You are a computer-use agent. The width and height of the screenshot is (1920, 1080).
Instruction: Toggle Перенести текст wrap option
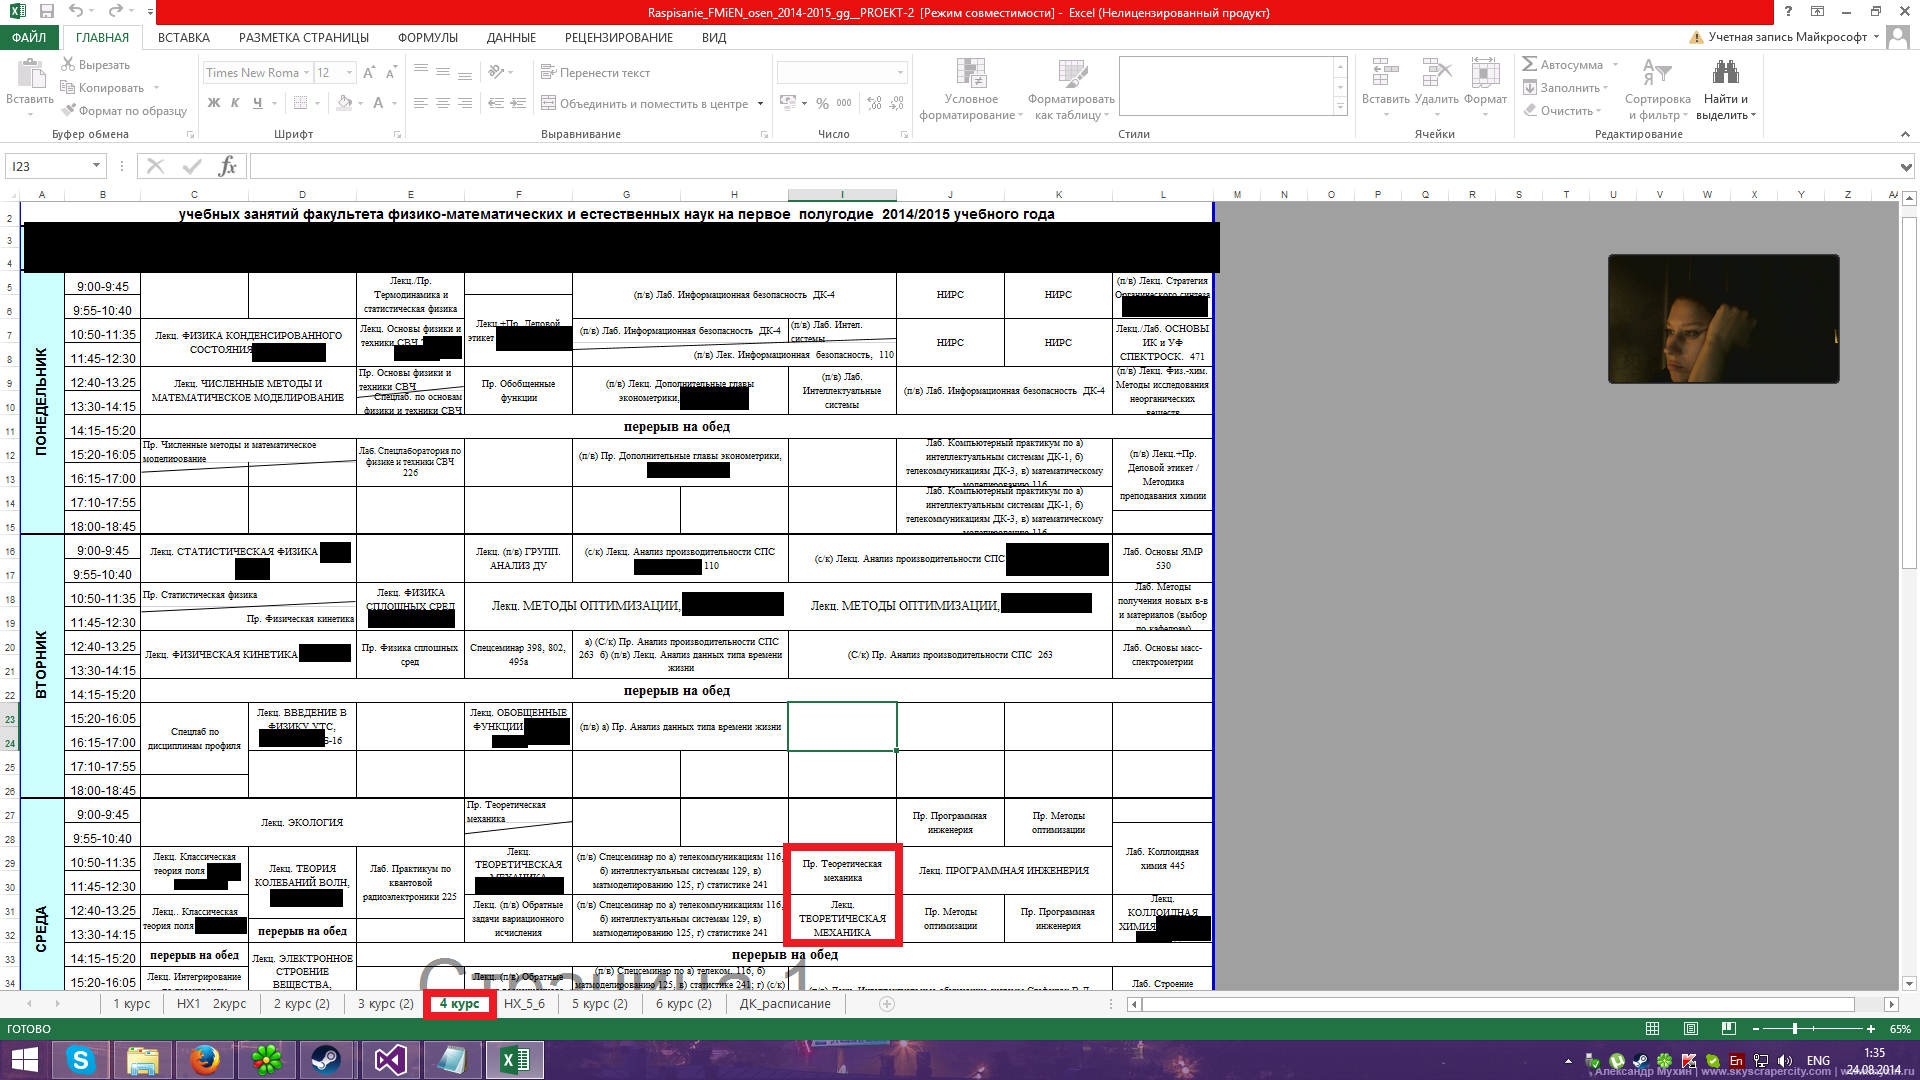[x=596, y=73]
